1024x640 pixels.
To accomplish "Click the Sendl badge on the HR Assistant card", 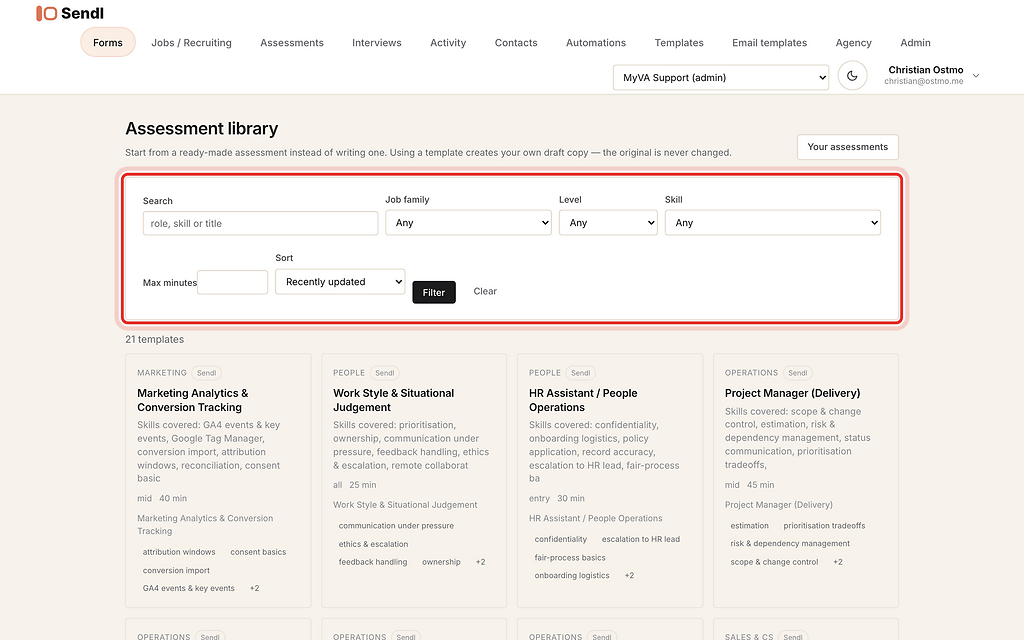I will click(x=581, y=373).
